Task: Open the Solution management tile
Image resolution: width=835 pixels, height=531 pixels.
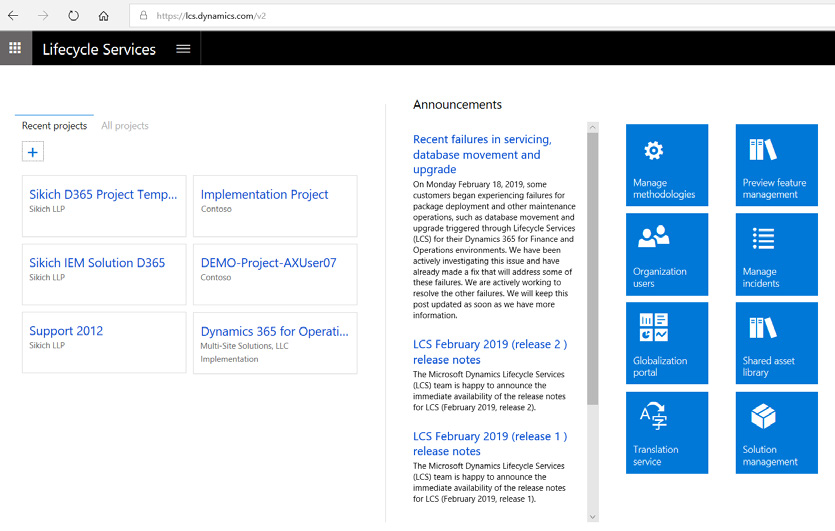Action: (x=776, y=432)
